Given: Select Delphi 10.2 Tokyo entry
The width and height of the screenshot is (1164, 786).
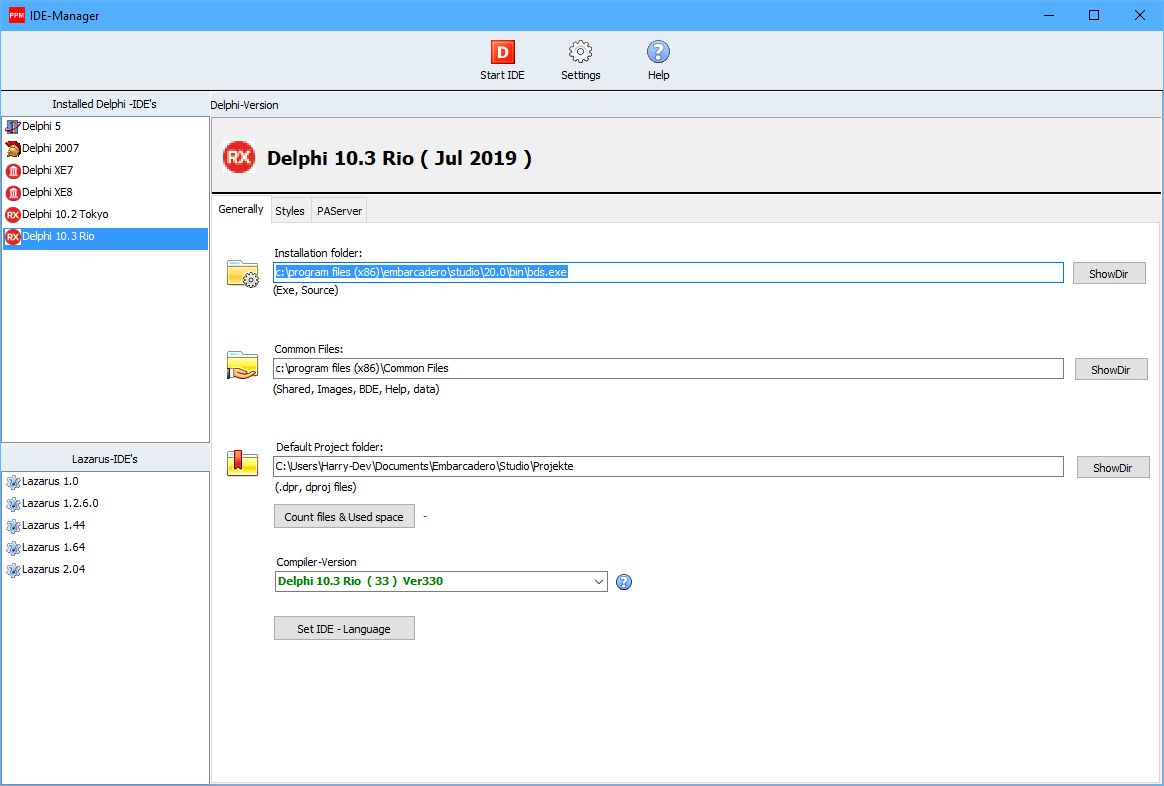Looking at the screenshot, I should coord(105,214).
